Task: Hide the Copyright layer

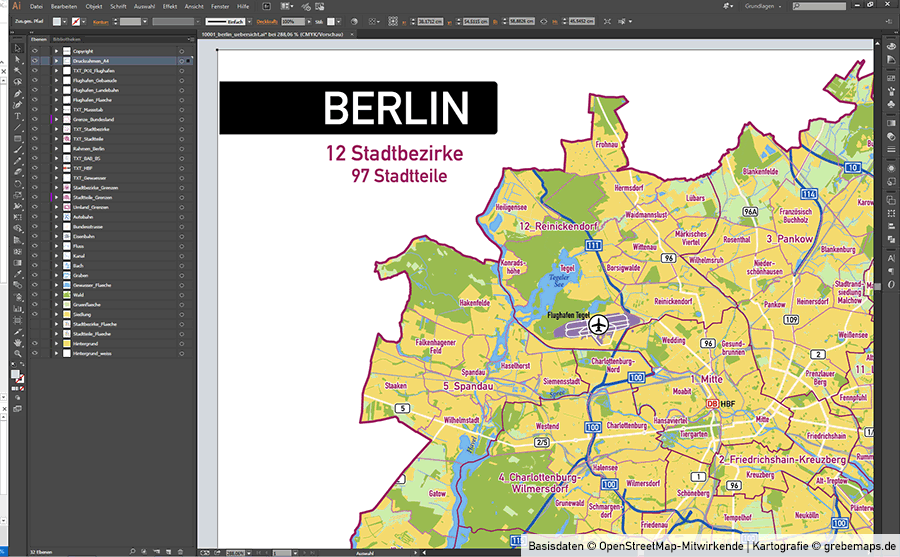Action: click(x=34, y=51)
